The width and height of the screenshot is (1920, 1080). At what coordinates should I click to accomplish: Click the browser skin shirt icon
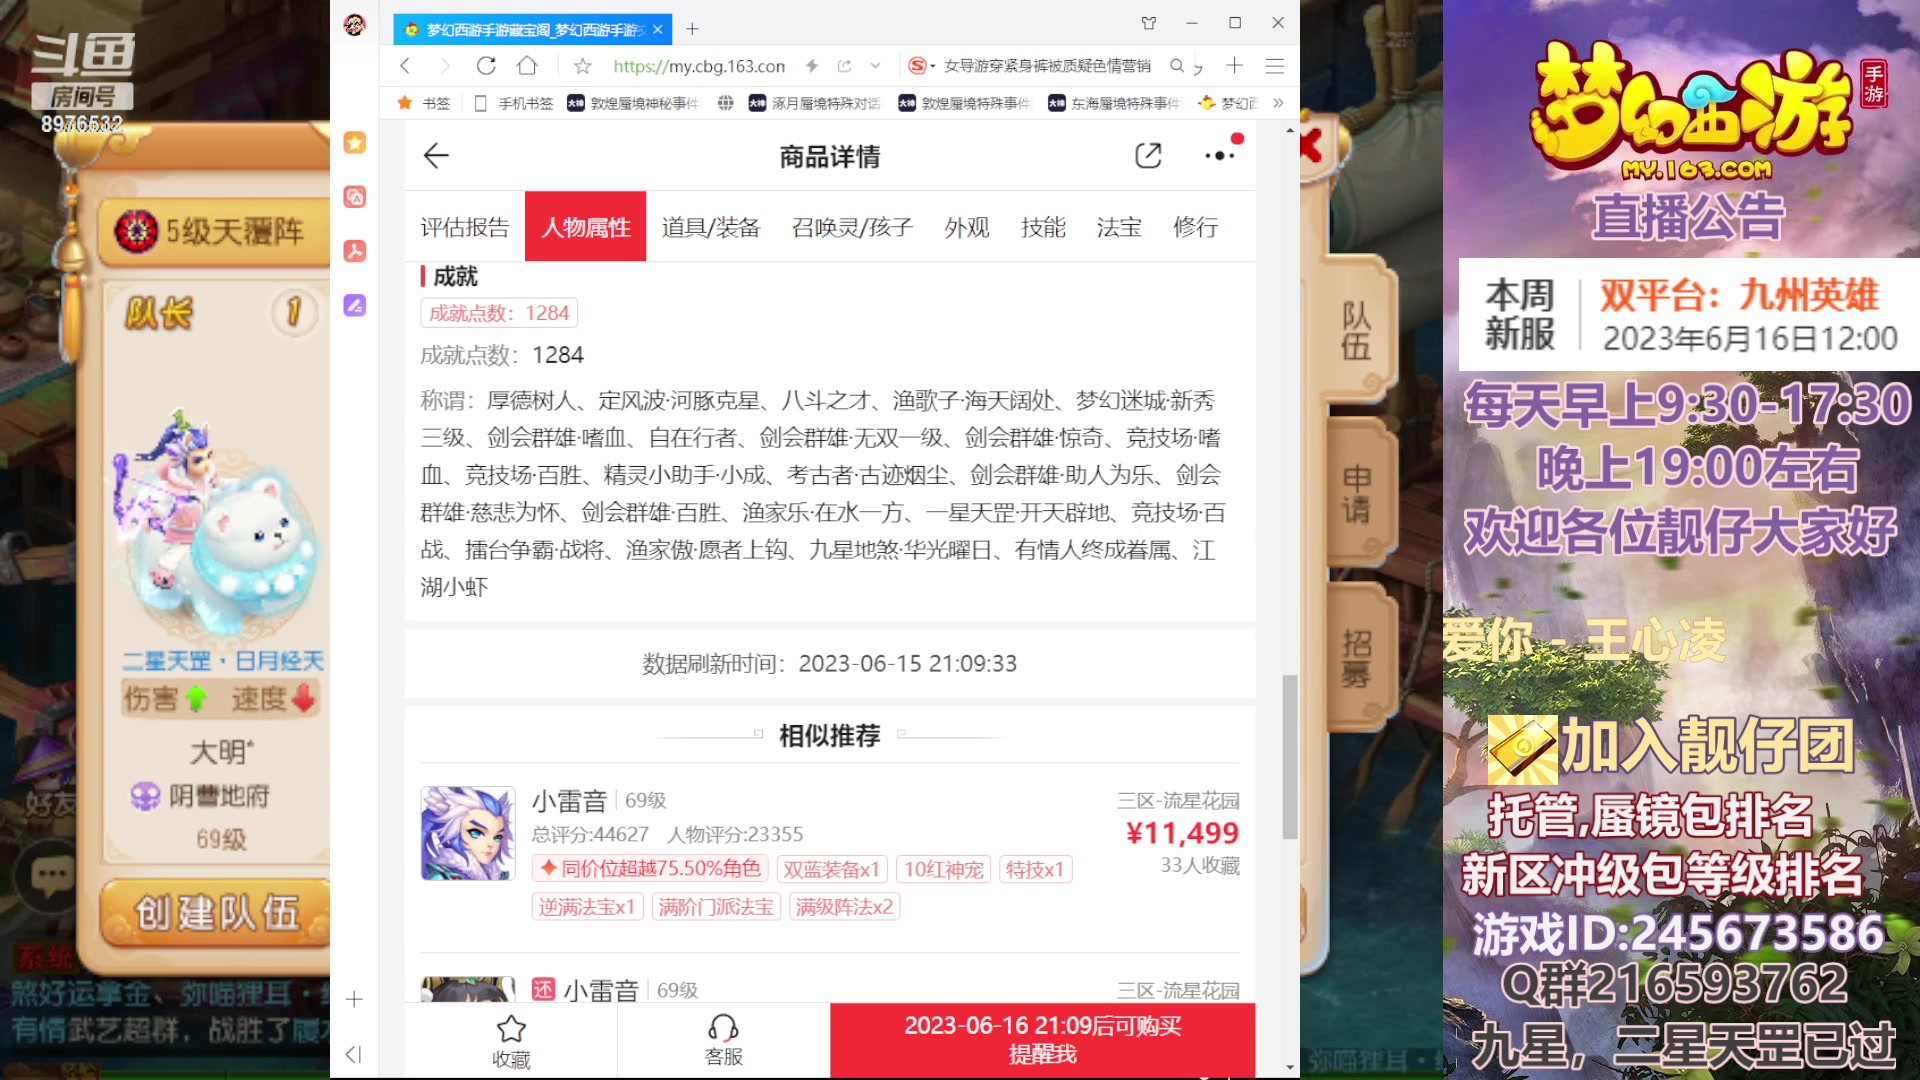1149,23
